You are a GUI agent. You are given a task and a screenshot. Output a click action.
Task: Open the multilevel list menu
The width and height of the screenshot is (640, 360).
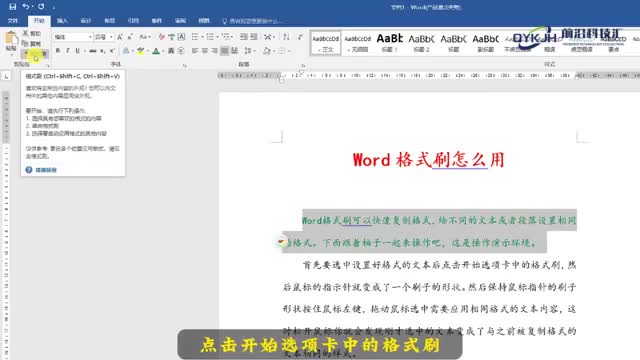226,37
